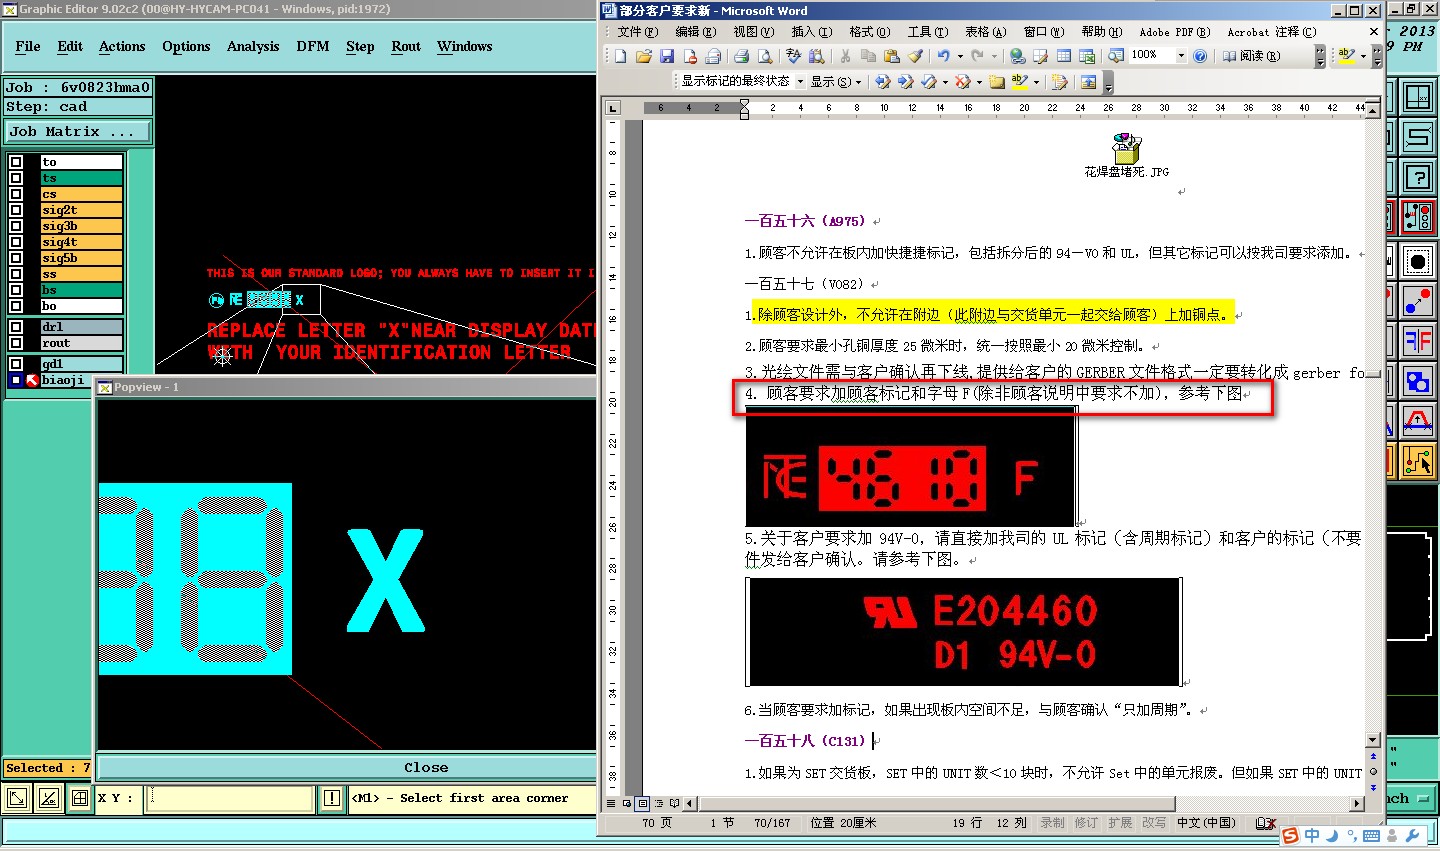Screen dimensions: 1440x851
Task: Toggle visibility box of layer 'drl'
Action: point(16,327)
